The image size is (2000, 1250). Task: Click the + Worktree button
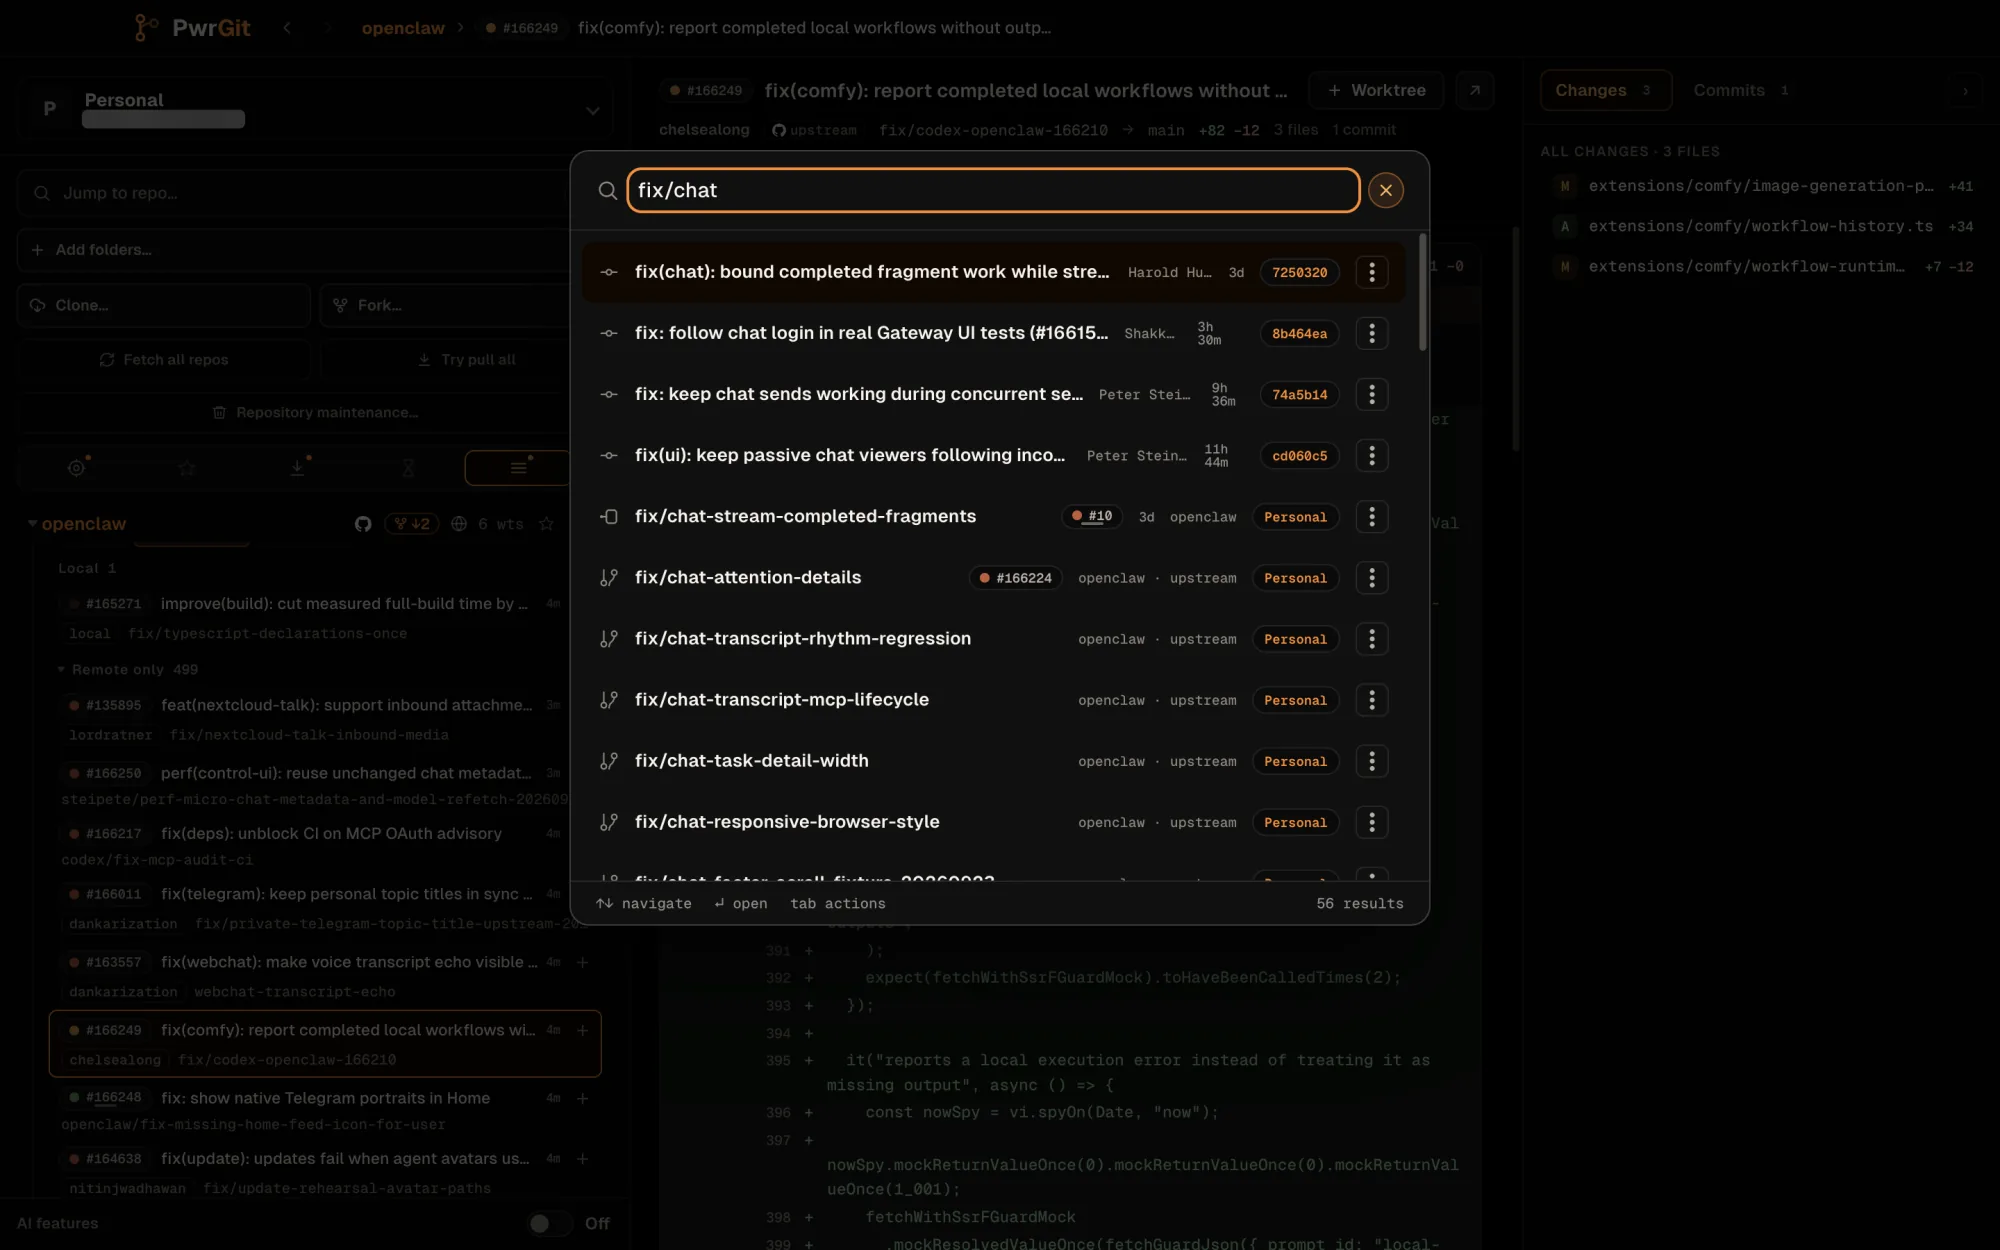pyautogui.click(x=1376, y=90)
